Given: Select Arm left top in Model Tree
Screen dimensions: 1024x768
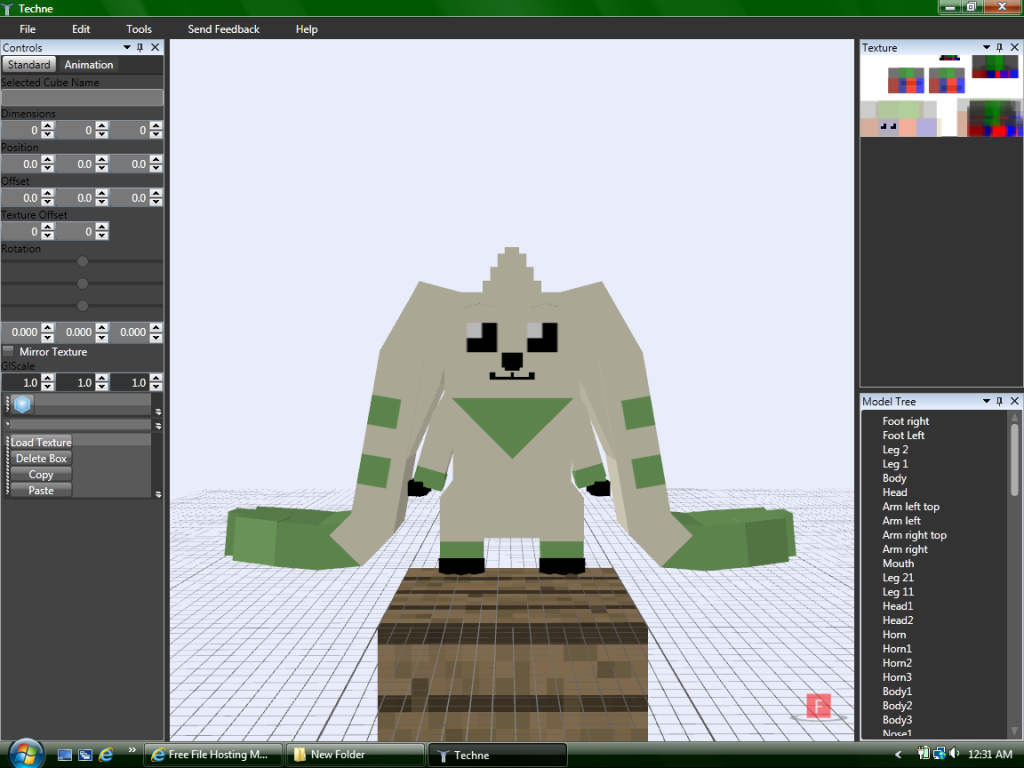Looking at the screenshot, I should (x=910, y=507).
